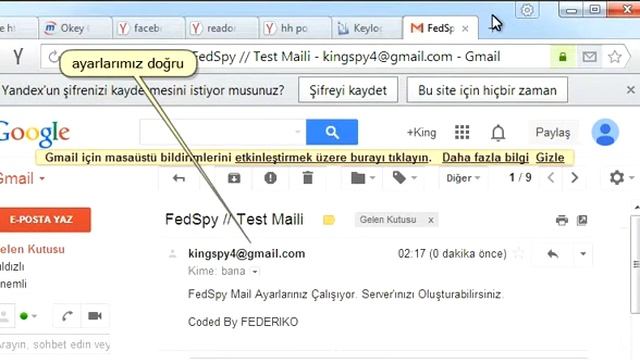This screenshot has width=640, height=360.
Task: Archive the open email
Action: (234, 178)
